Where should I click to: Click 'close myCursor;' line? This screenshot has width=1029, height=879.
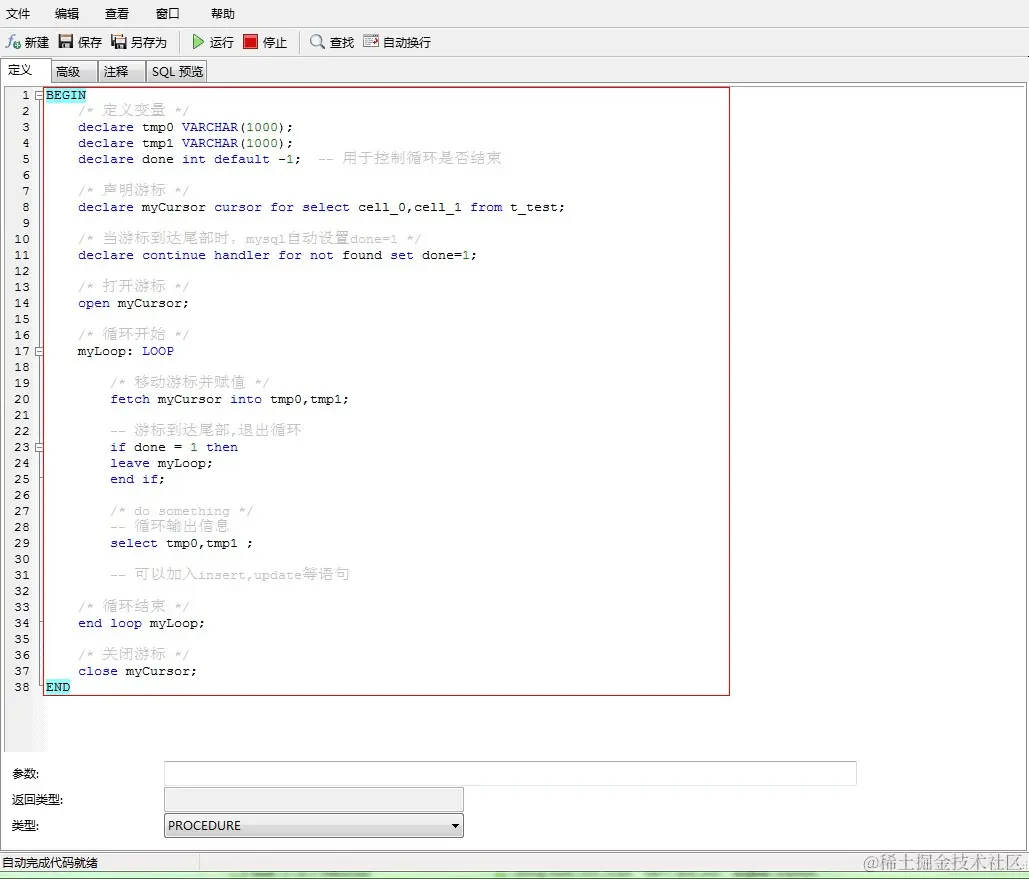tap(137, 672)
